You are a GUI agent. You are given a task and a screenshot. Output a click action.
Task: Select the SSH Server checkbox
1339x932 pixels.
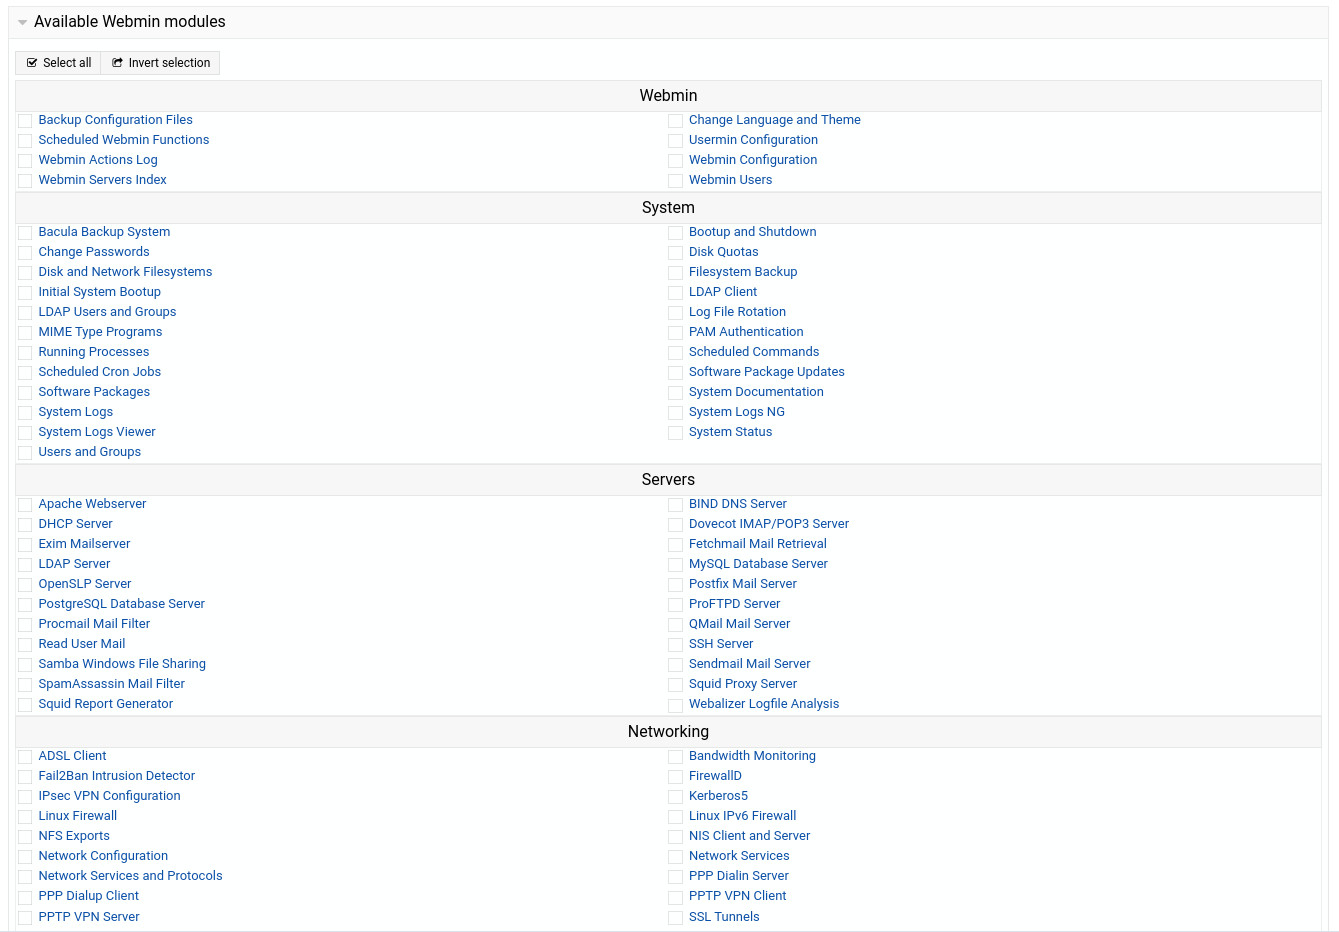click(x=676, y=645)
